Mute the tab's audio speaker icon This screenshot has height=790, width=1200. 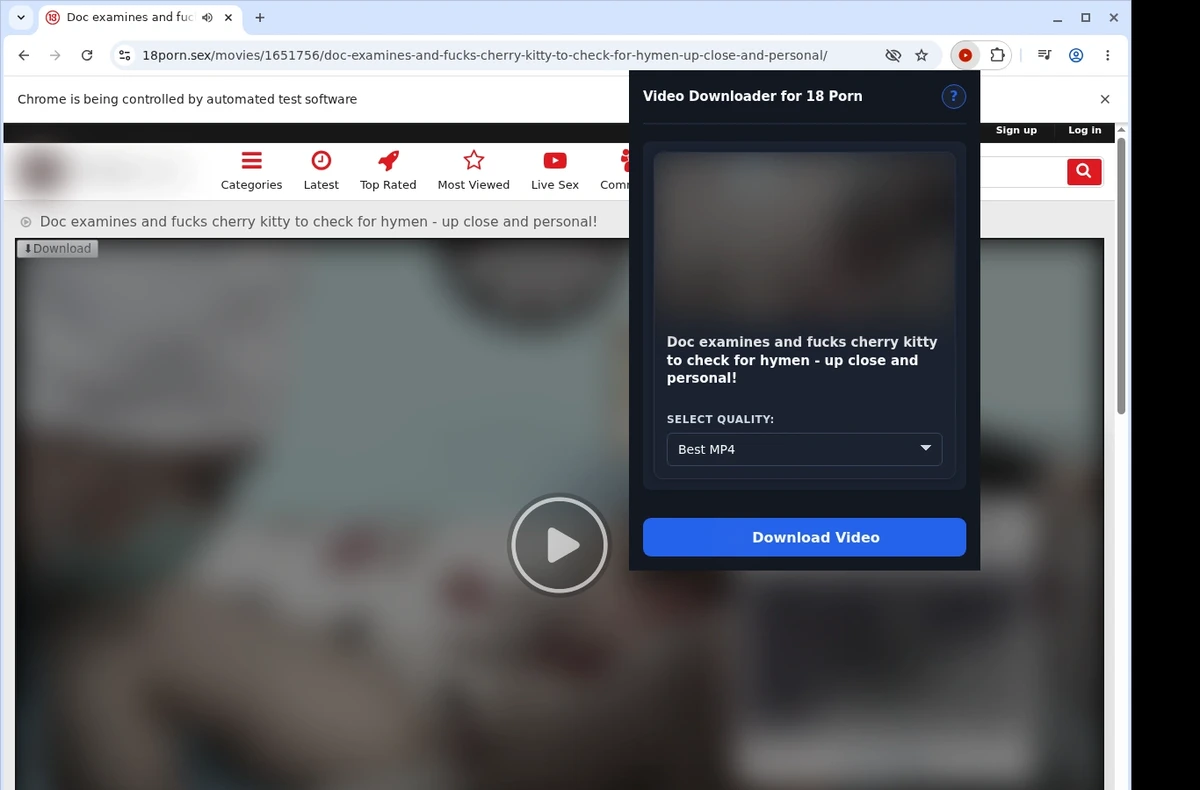[207, 17]
